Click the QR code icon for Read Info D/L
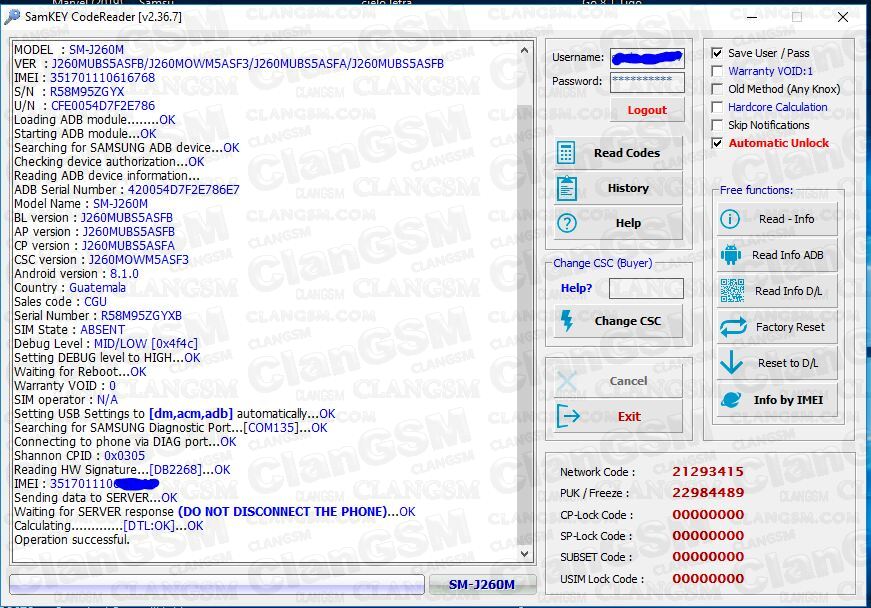Image resolution: width=871 pixels, height=608 pixels. (x=732, y=291)
